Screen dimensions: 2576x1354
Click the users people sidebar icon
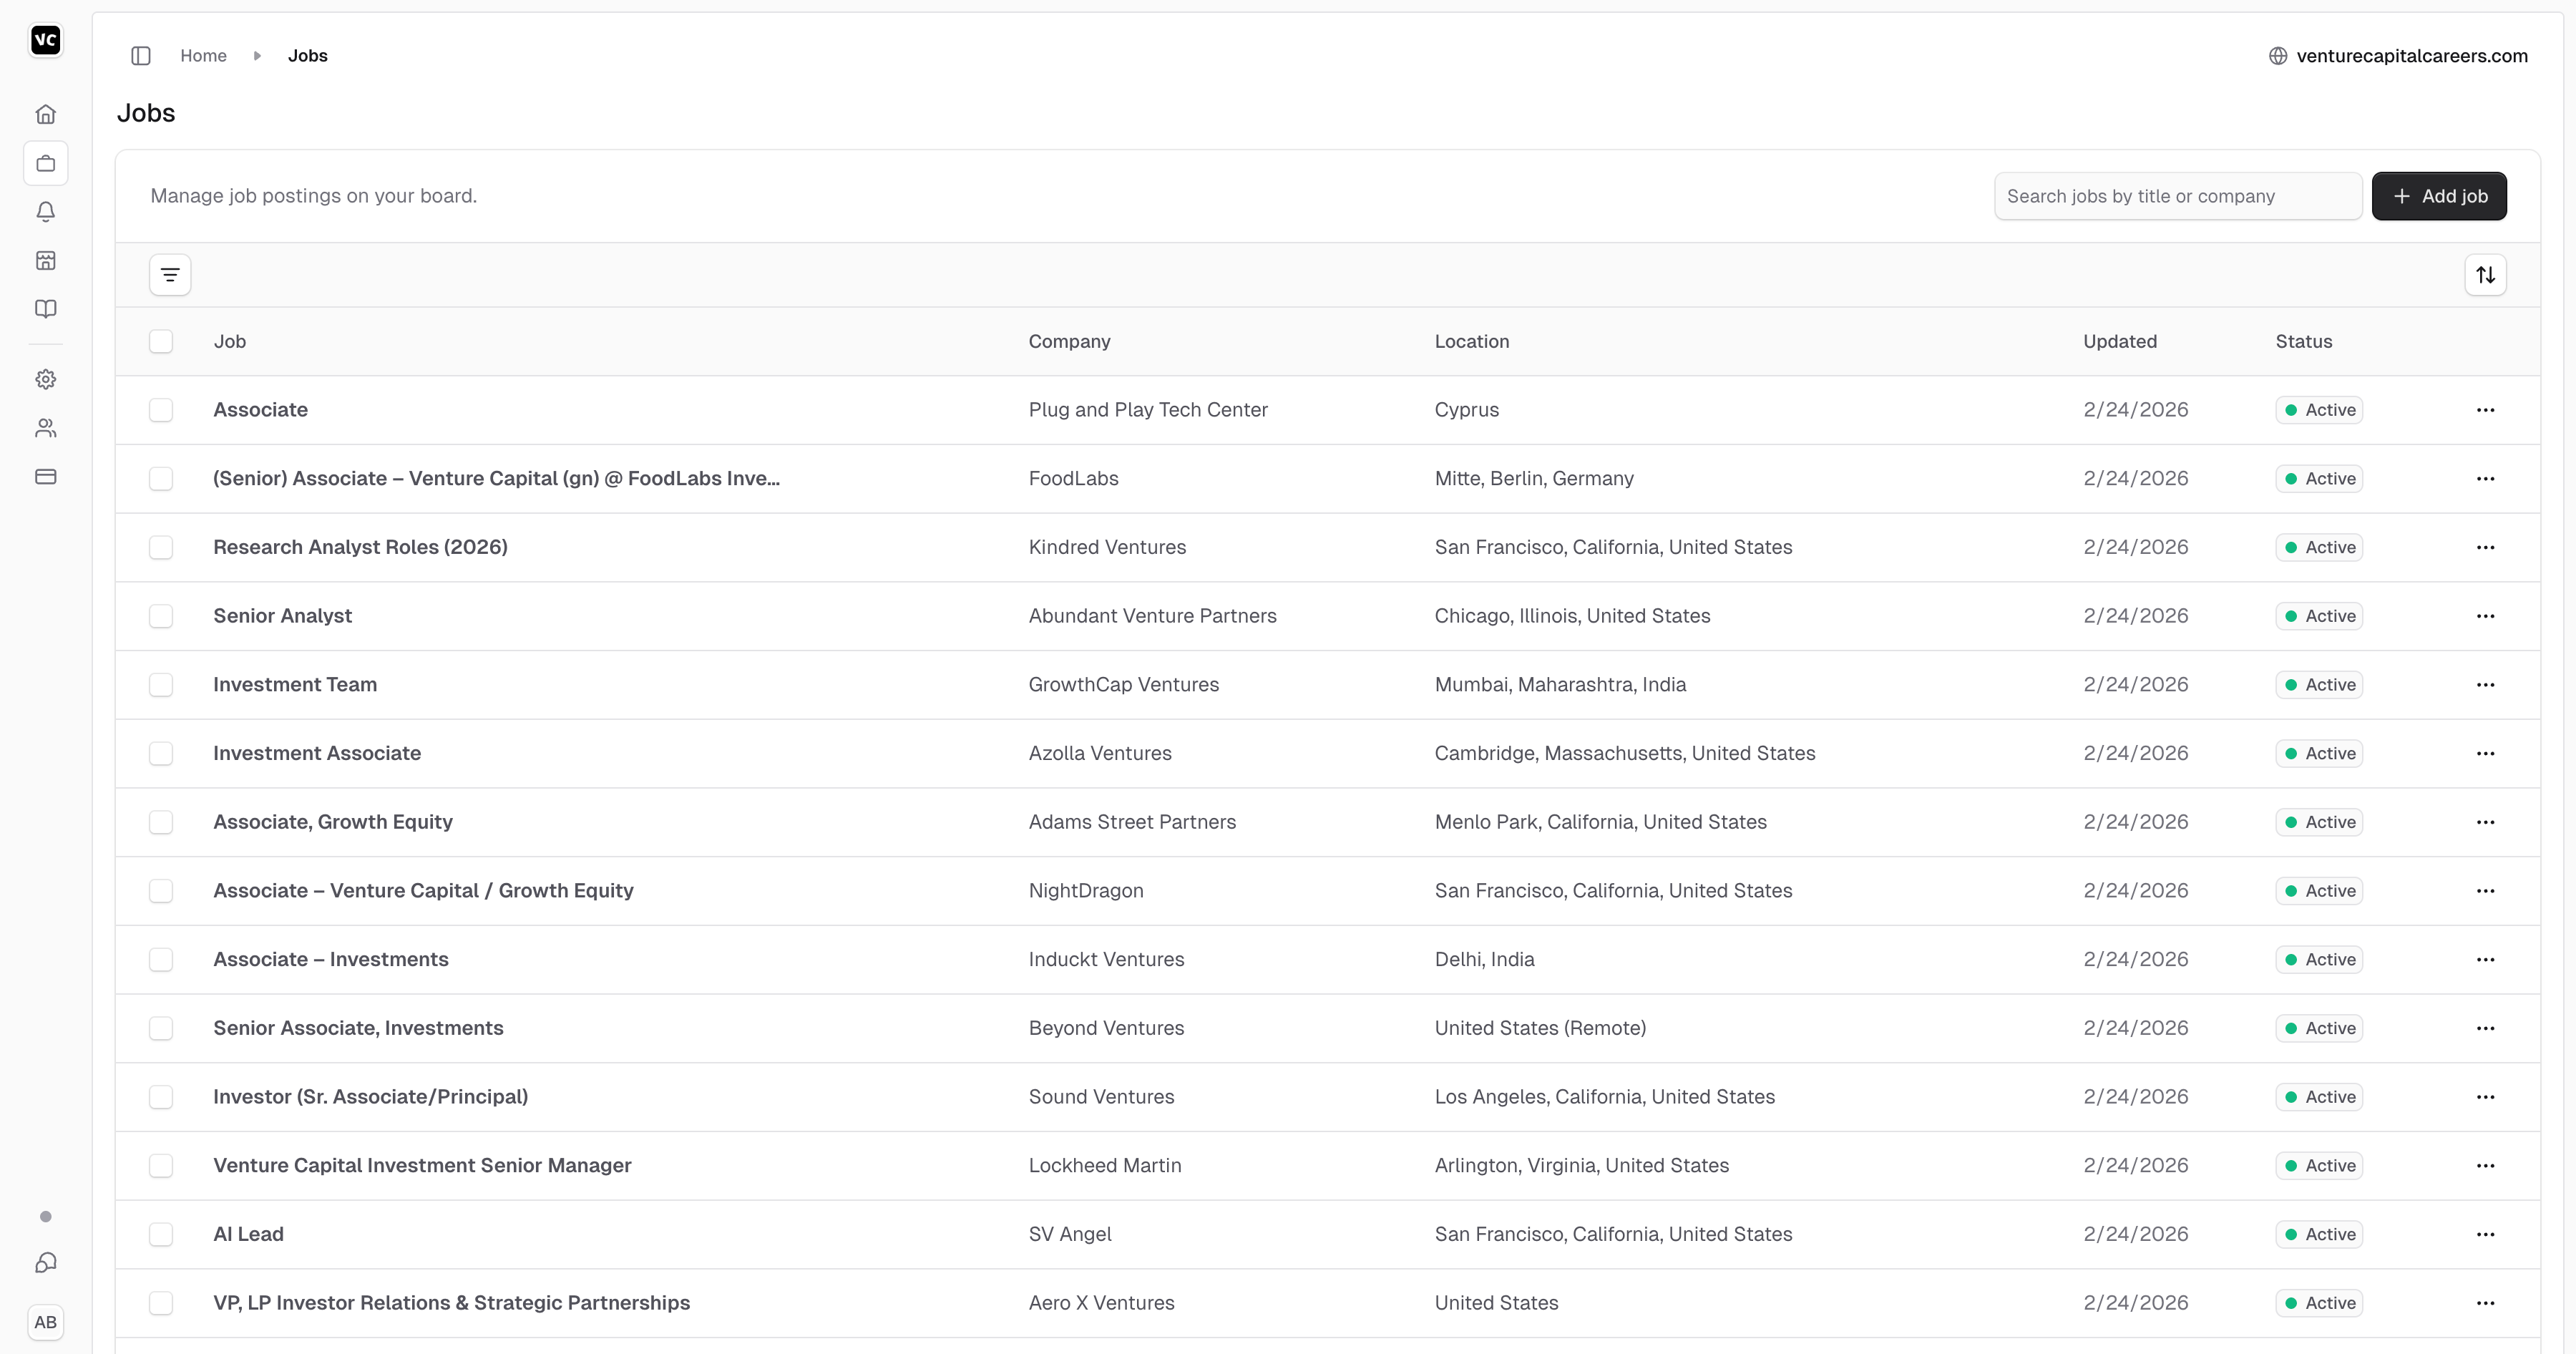45,428
